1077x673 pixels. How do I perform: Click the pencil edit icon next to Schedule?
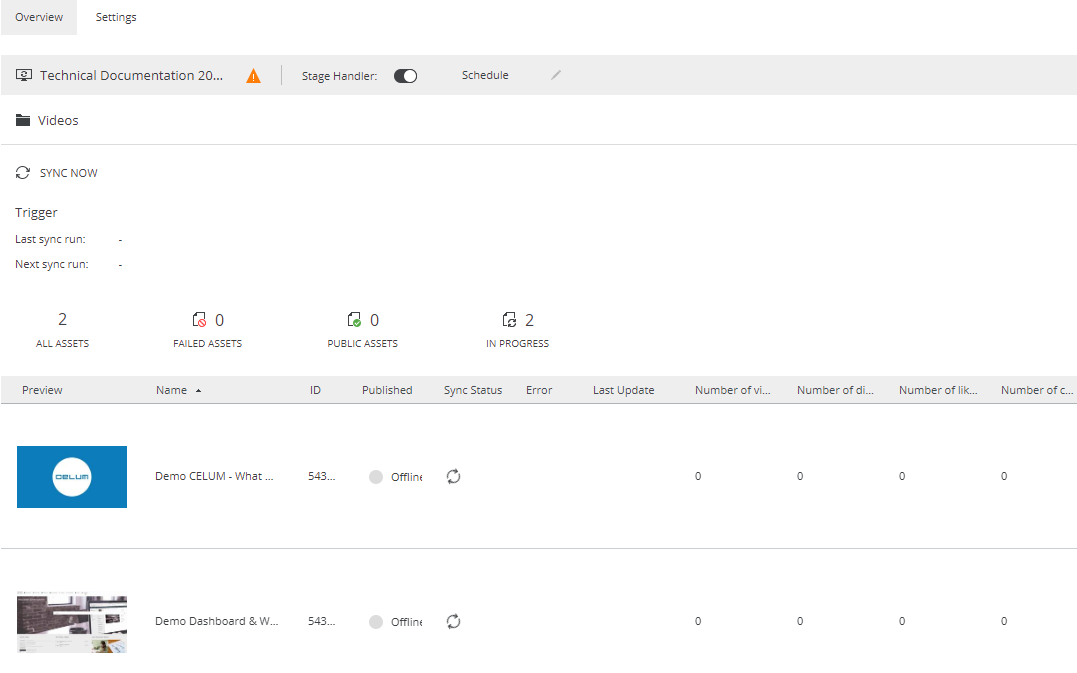click(556, 75)
